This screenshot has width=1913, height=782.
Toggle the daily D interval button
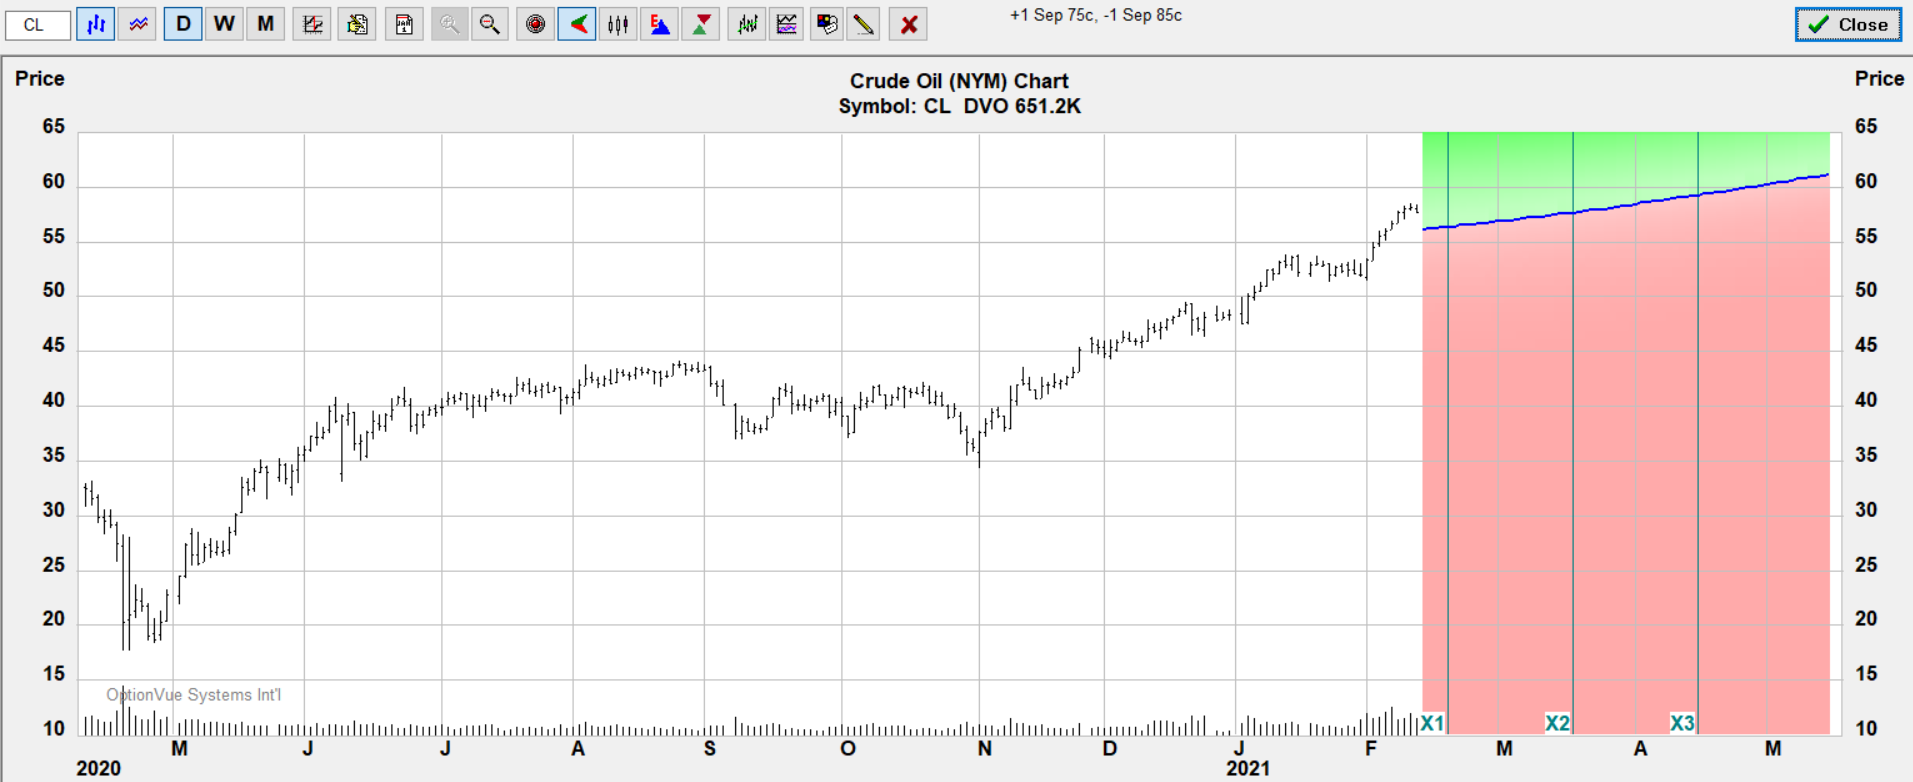pos(183,24)
